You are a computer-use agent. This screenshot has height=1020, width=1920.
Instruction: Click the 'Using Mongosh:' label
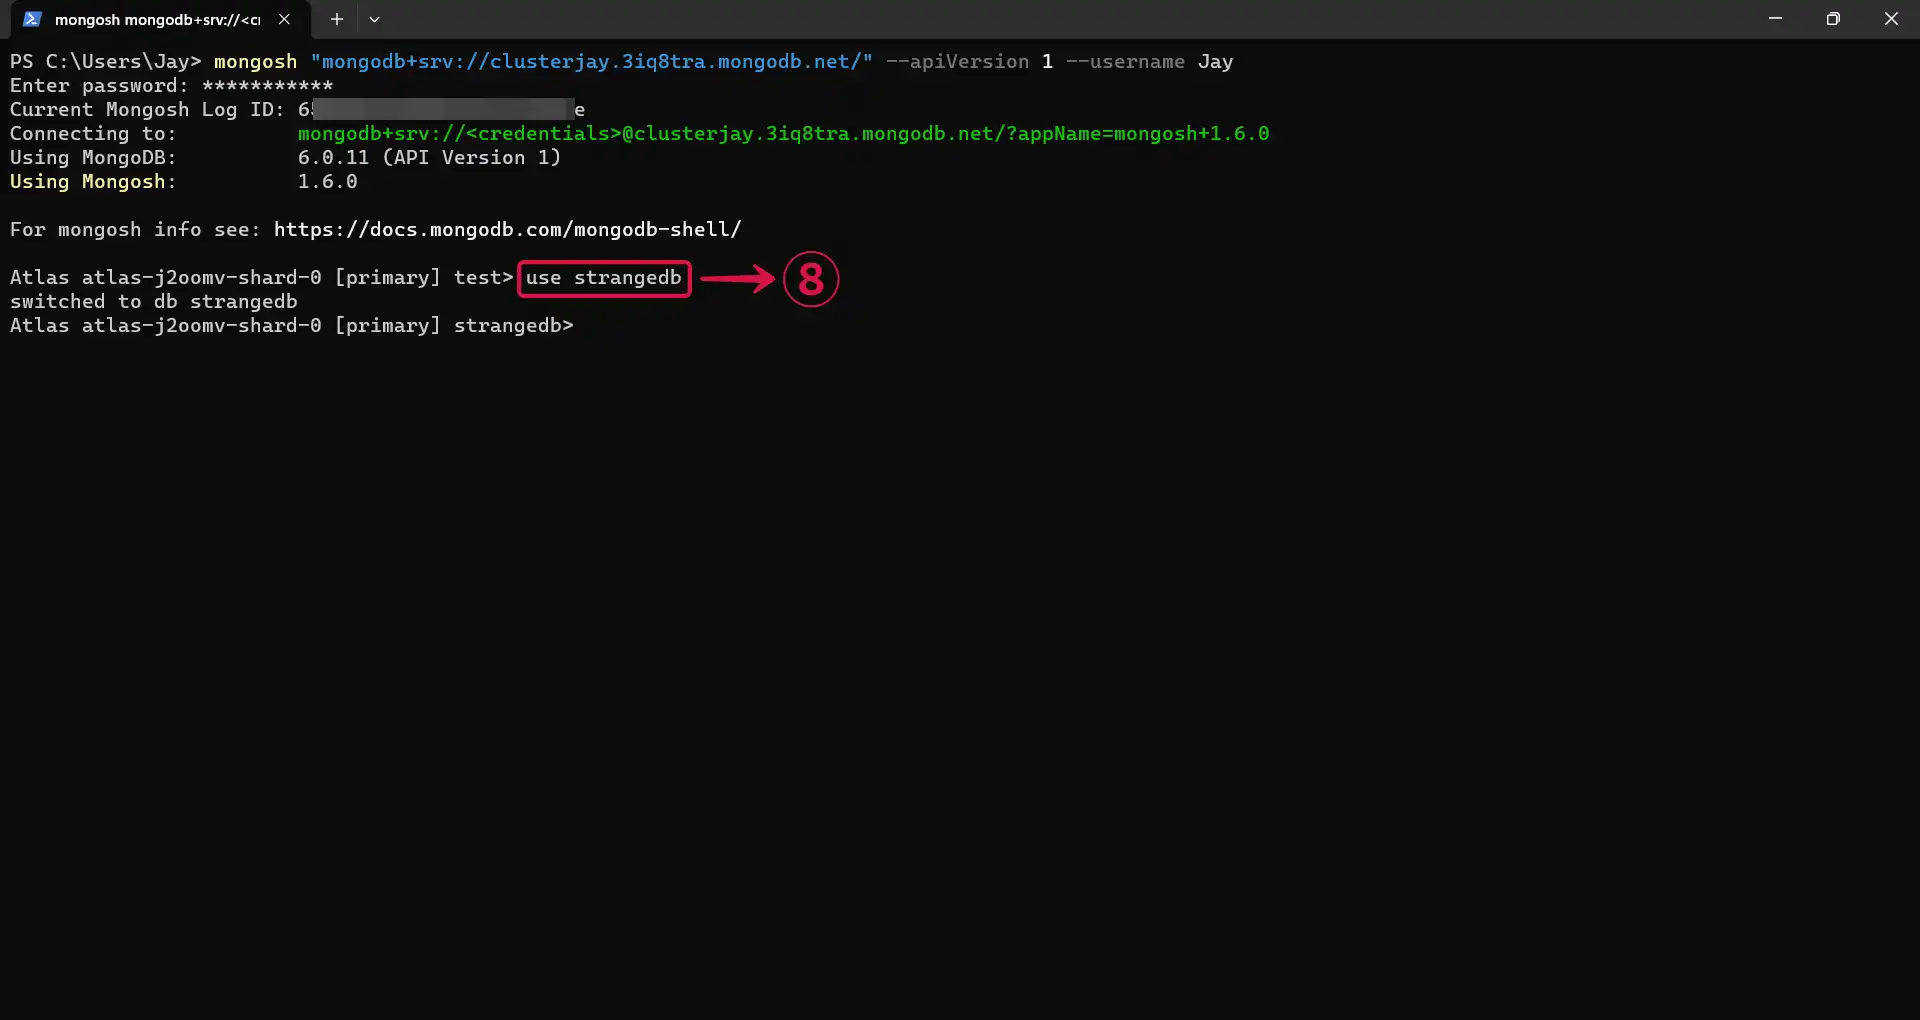tap(93, 182)
